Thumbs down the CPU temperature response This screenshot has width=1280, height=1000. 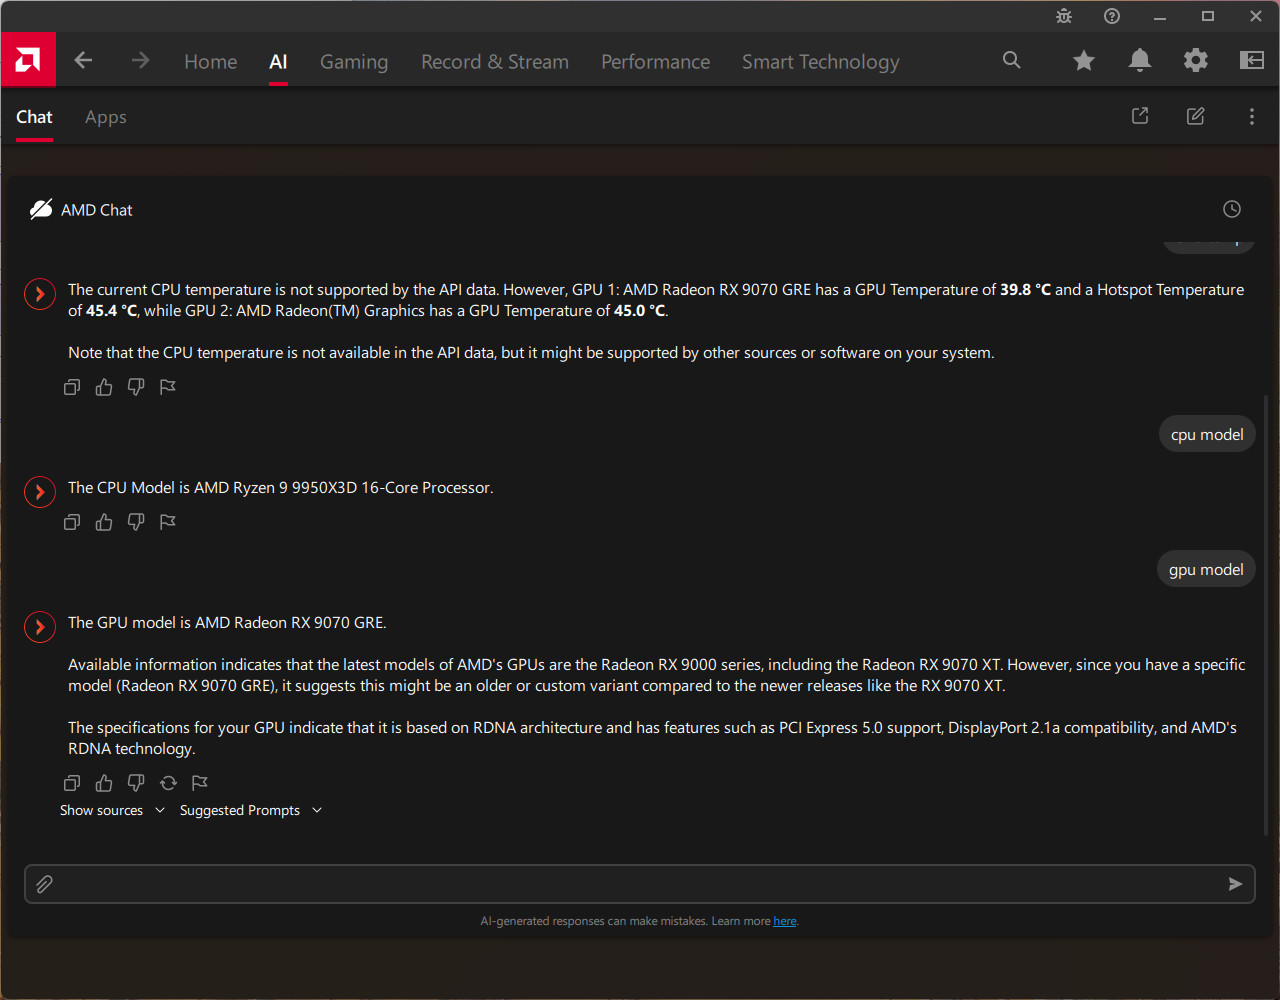coord(136,387)
